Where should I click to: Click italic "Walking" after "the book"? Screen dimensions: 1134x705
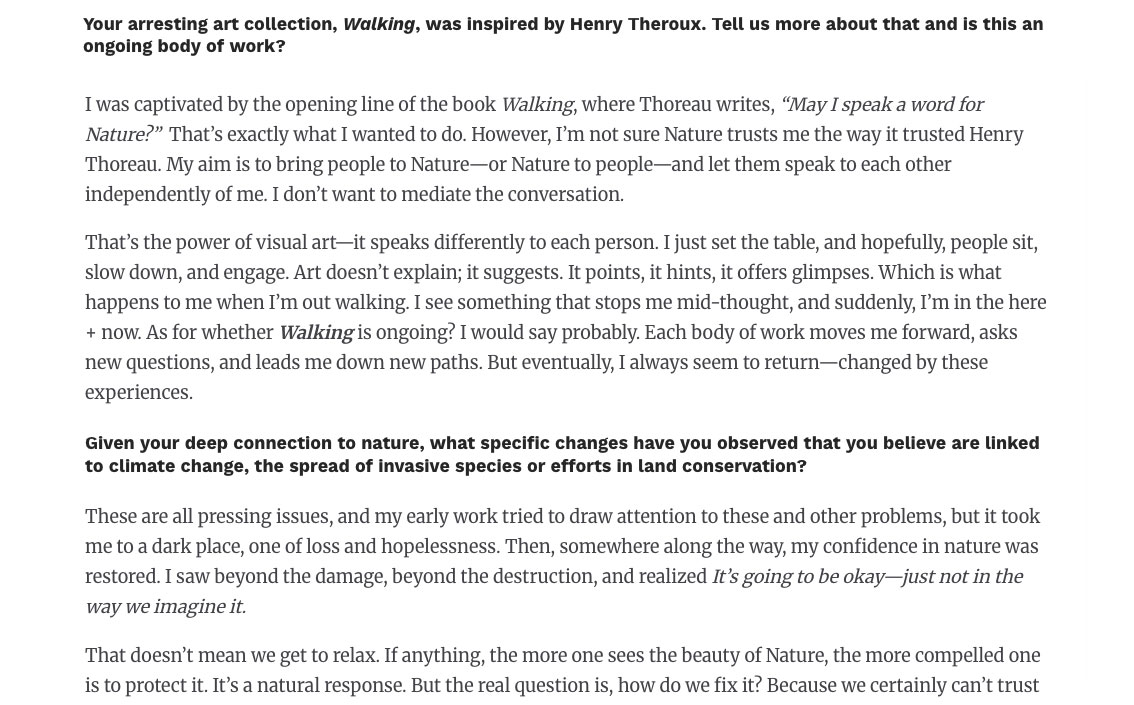pos(536,105)
